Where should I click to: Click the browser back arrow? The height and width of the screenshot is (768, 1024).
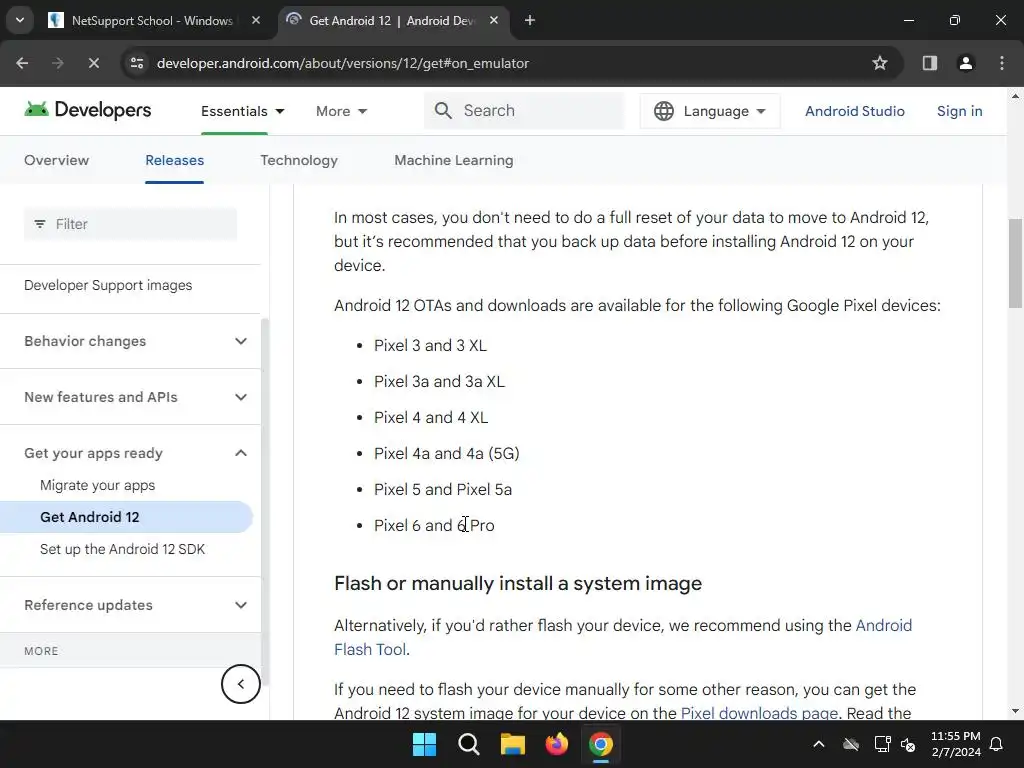pos(22,63)
